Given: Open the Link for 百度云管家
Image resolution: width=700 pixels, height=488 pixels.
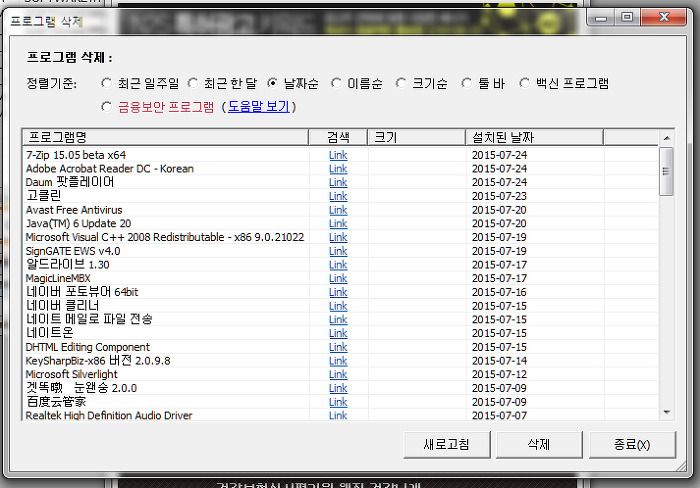Looking at the screenshot, I should click(338, 402).
